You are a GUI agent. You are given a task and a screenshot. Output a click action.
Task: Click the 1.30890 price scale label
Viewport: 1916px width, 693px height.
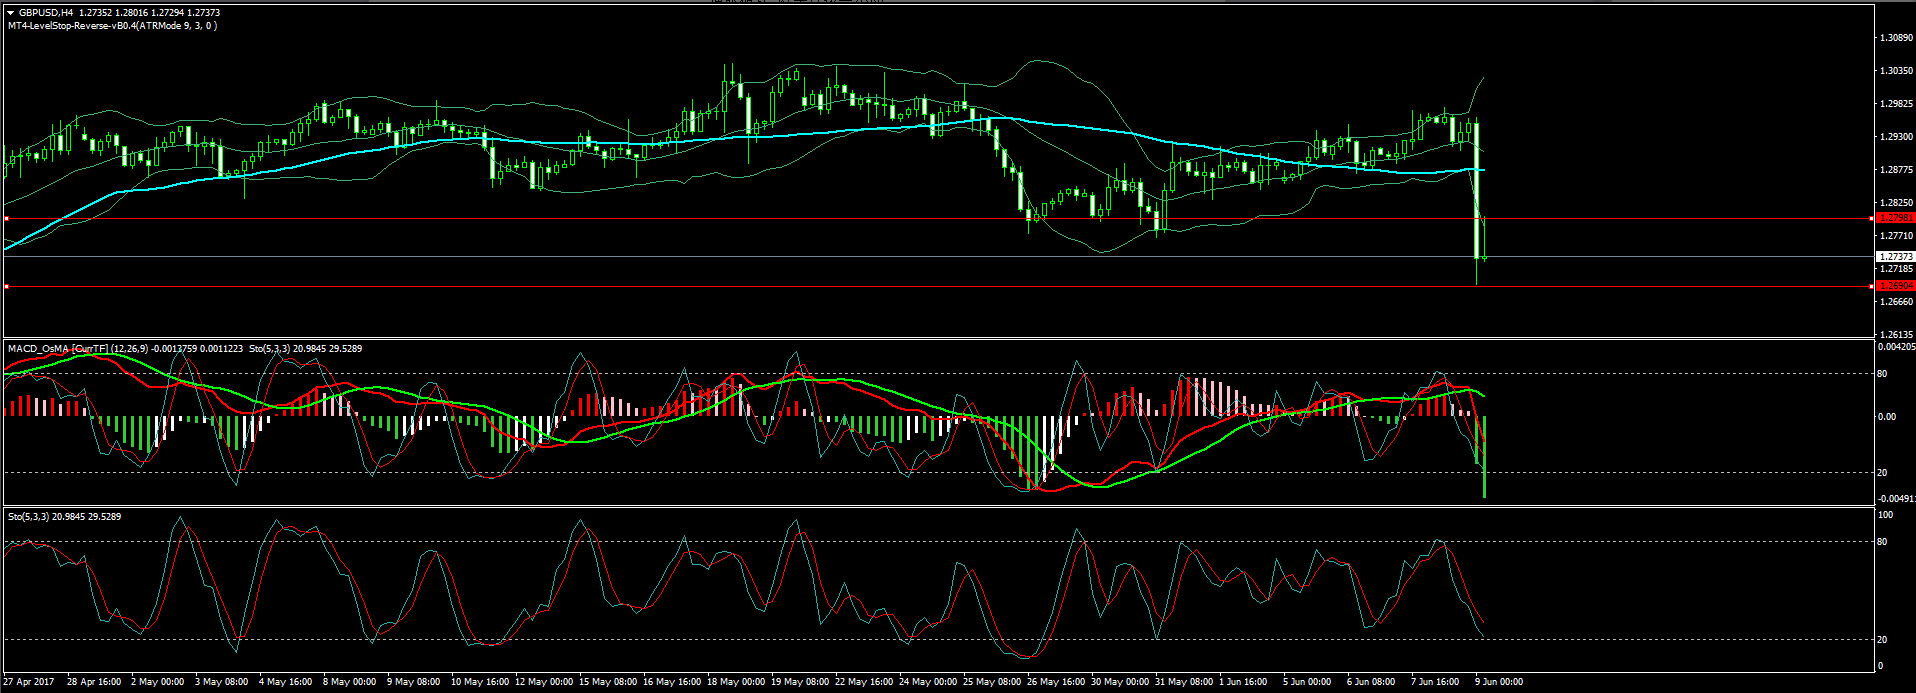pyautogui.click(x=1896, y=38)
